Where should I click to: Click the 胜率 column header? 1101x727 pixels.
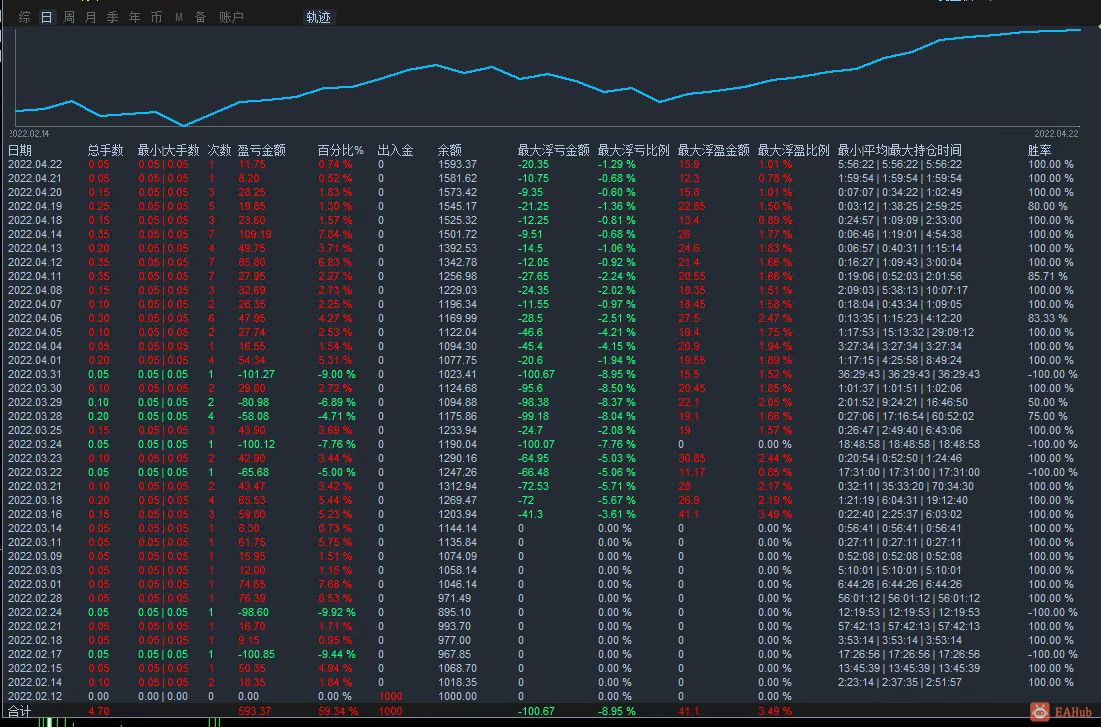pyautogui.click(x=1039, y=150)
